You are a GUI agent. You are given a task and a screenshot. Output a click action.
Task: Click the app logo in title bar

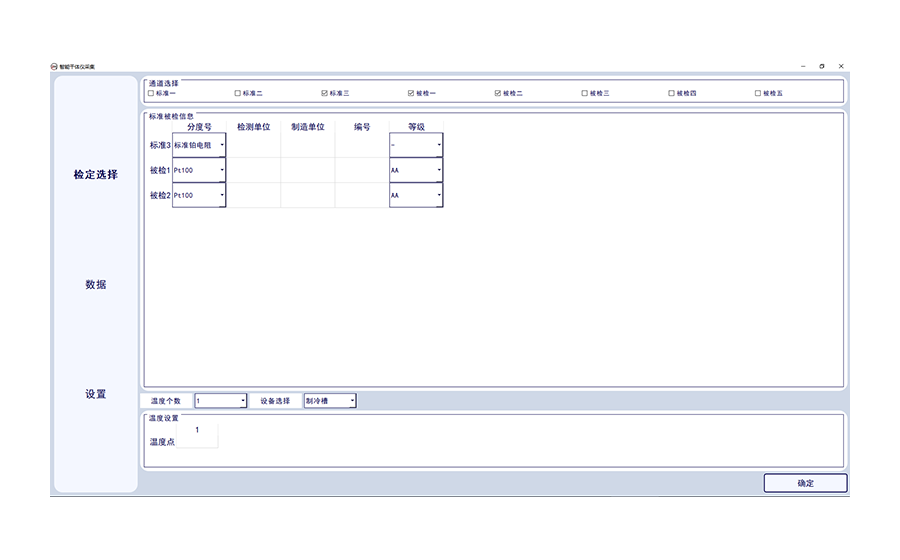point(54,66)
